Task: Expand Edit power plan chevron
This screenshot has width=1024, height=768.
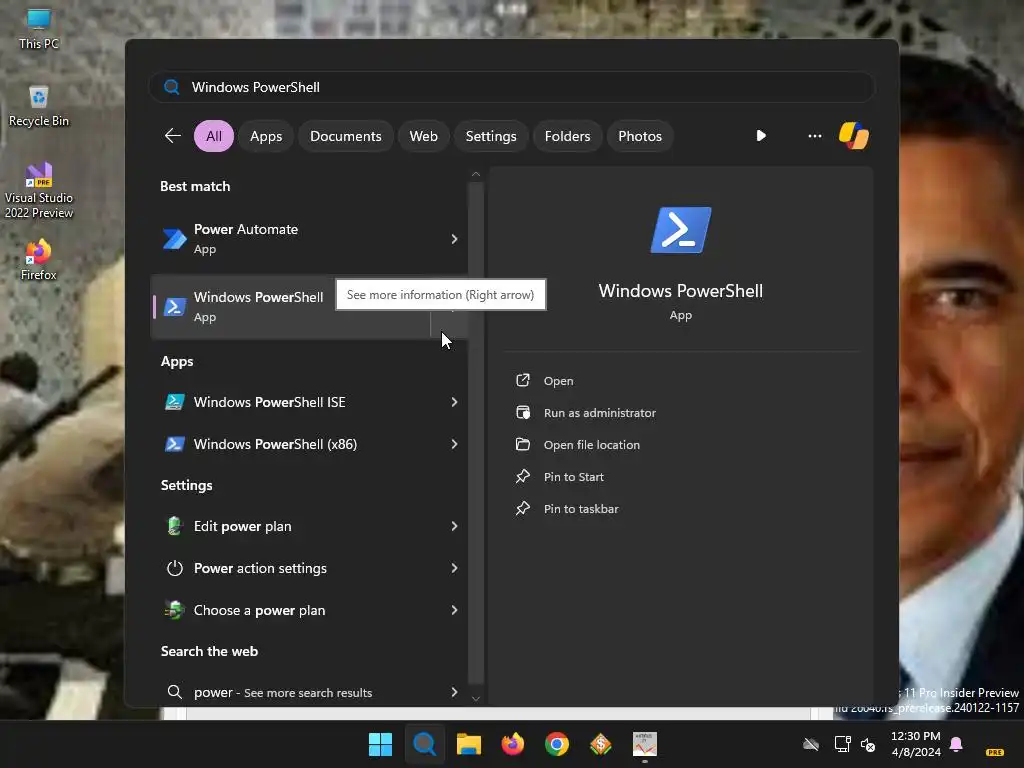Action: [454, 526]
